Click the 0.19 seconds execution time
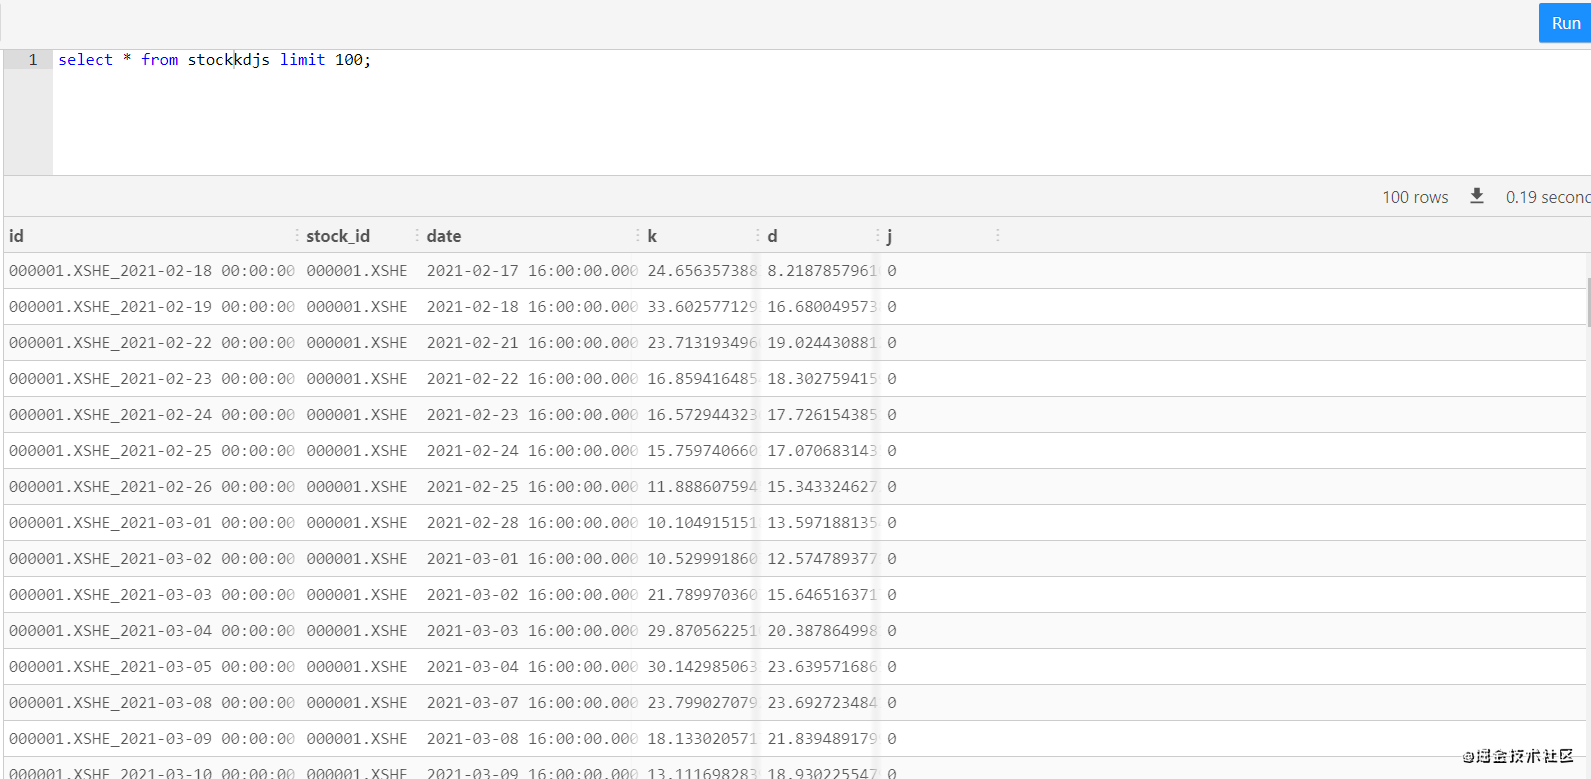The width and height of the screenshot is (1591, 779). click(x=1547, y=197)
